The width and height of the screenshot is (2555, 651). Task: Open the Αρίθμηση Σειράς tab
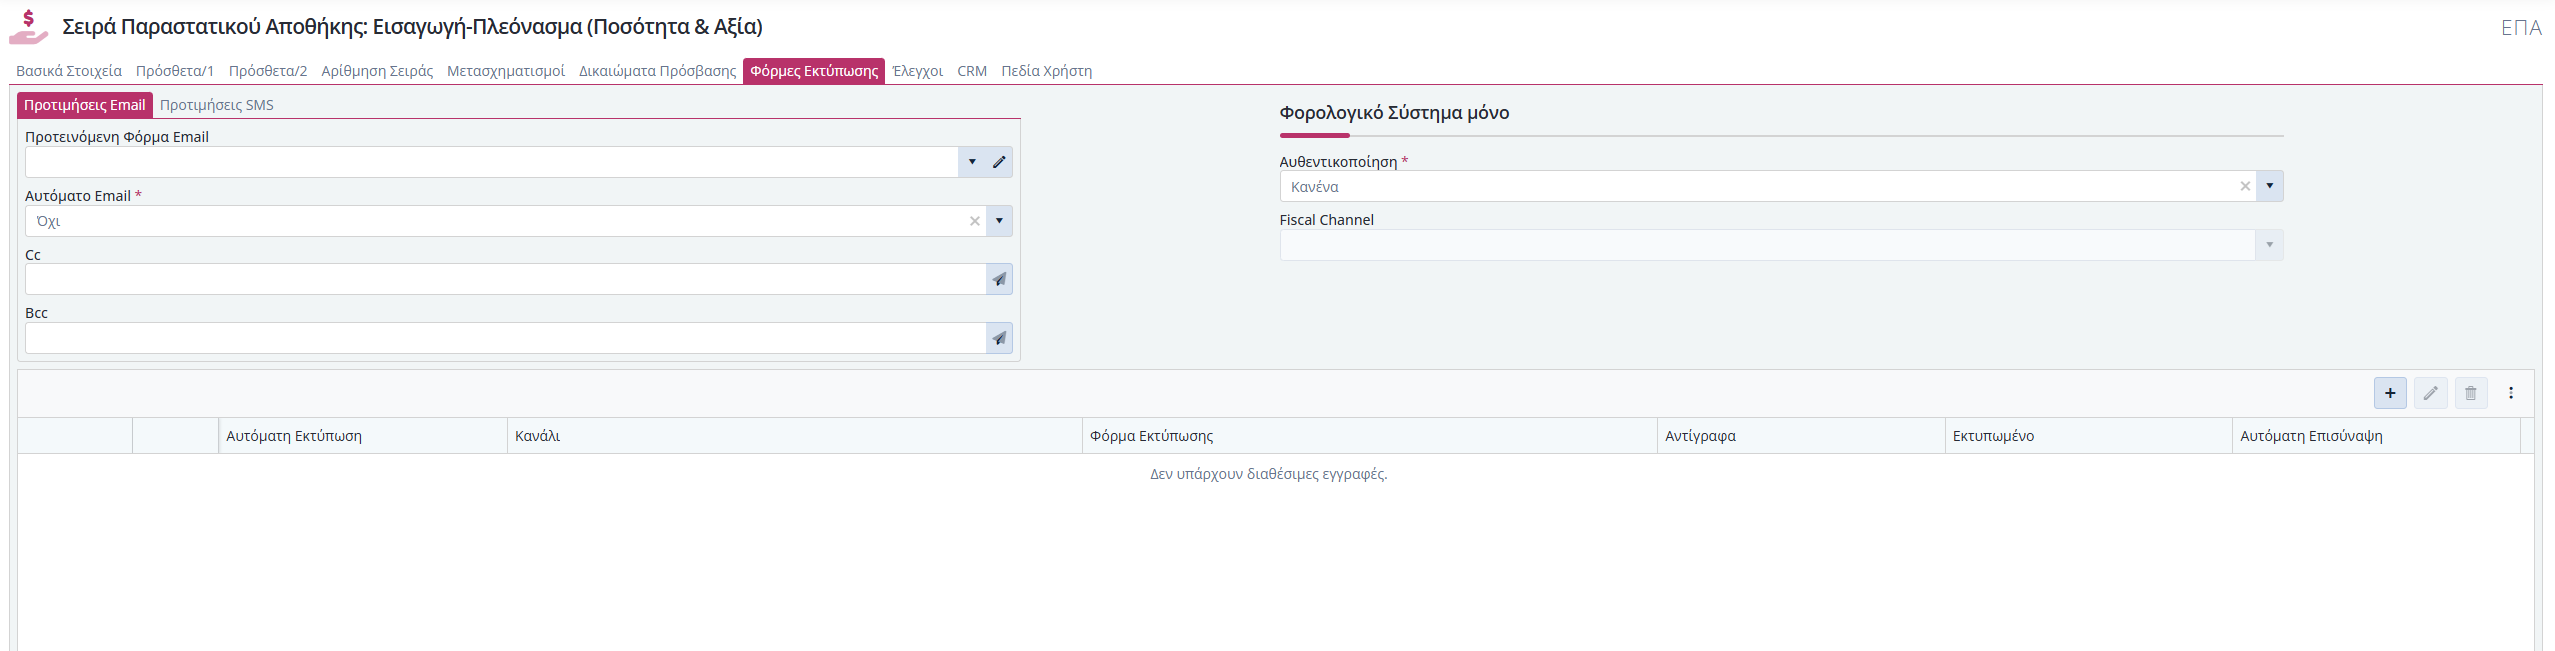pyautogui.click(x=377, y=71)
